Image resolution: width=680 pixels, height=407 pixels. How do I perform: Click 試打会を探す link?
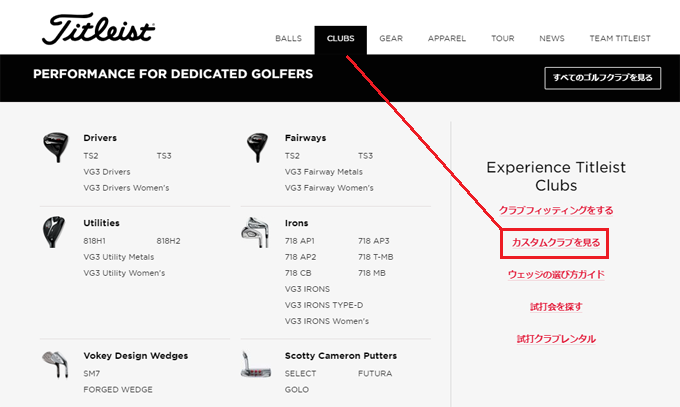click(x=556, y=307)
